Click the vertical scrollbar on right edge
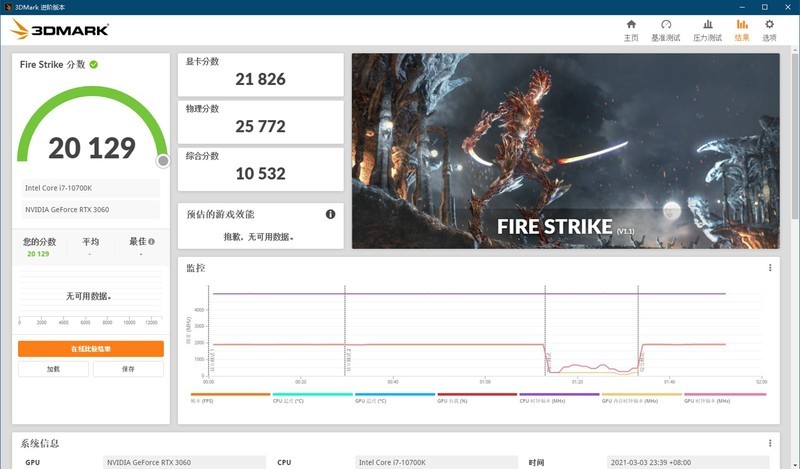800x469 pixels. point(795,135)
